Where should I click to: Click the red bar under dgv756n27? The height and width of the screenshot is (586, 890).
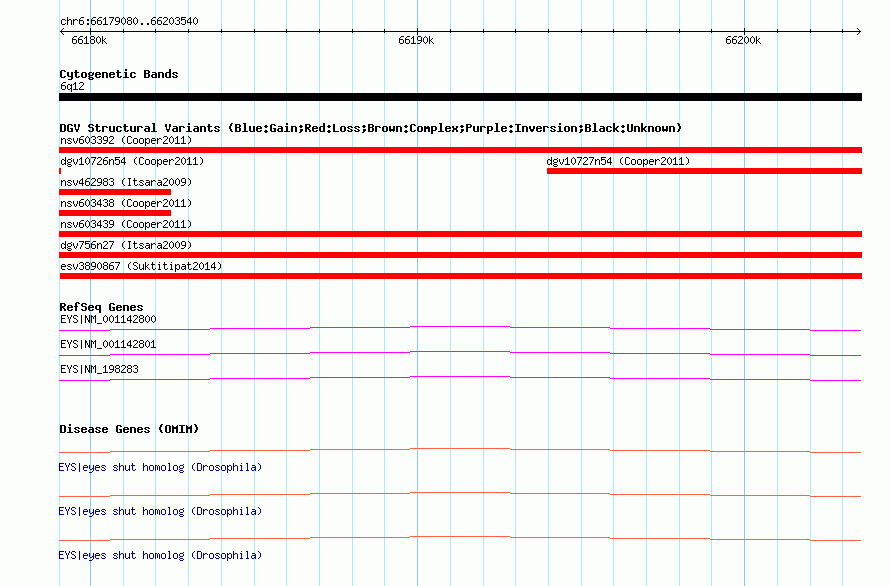[x=460, y=255]
